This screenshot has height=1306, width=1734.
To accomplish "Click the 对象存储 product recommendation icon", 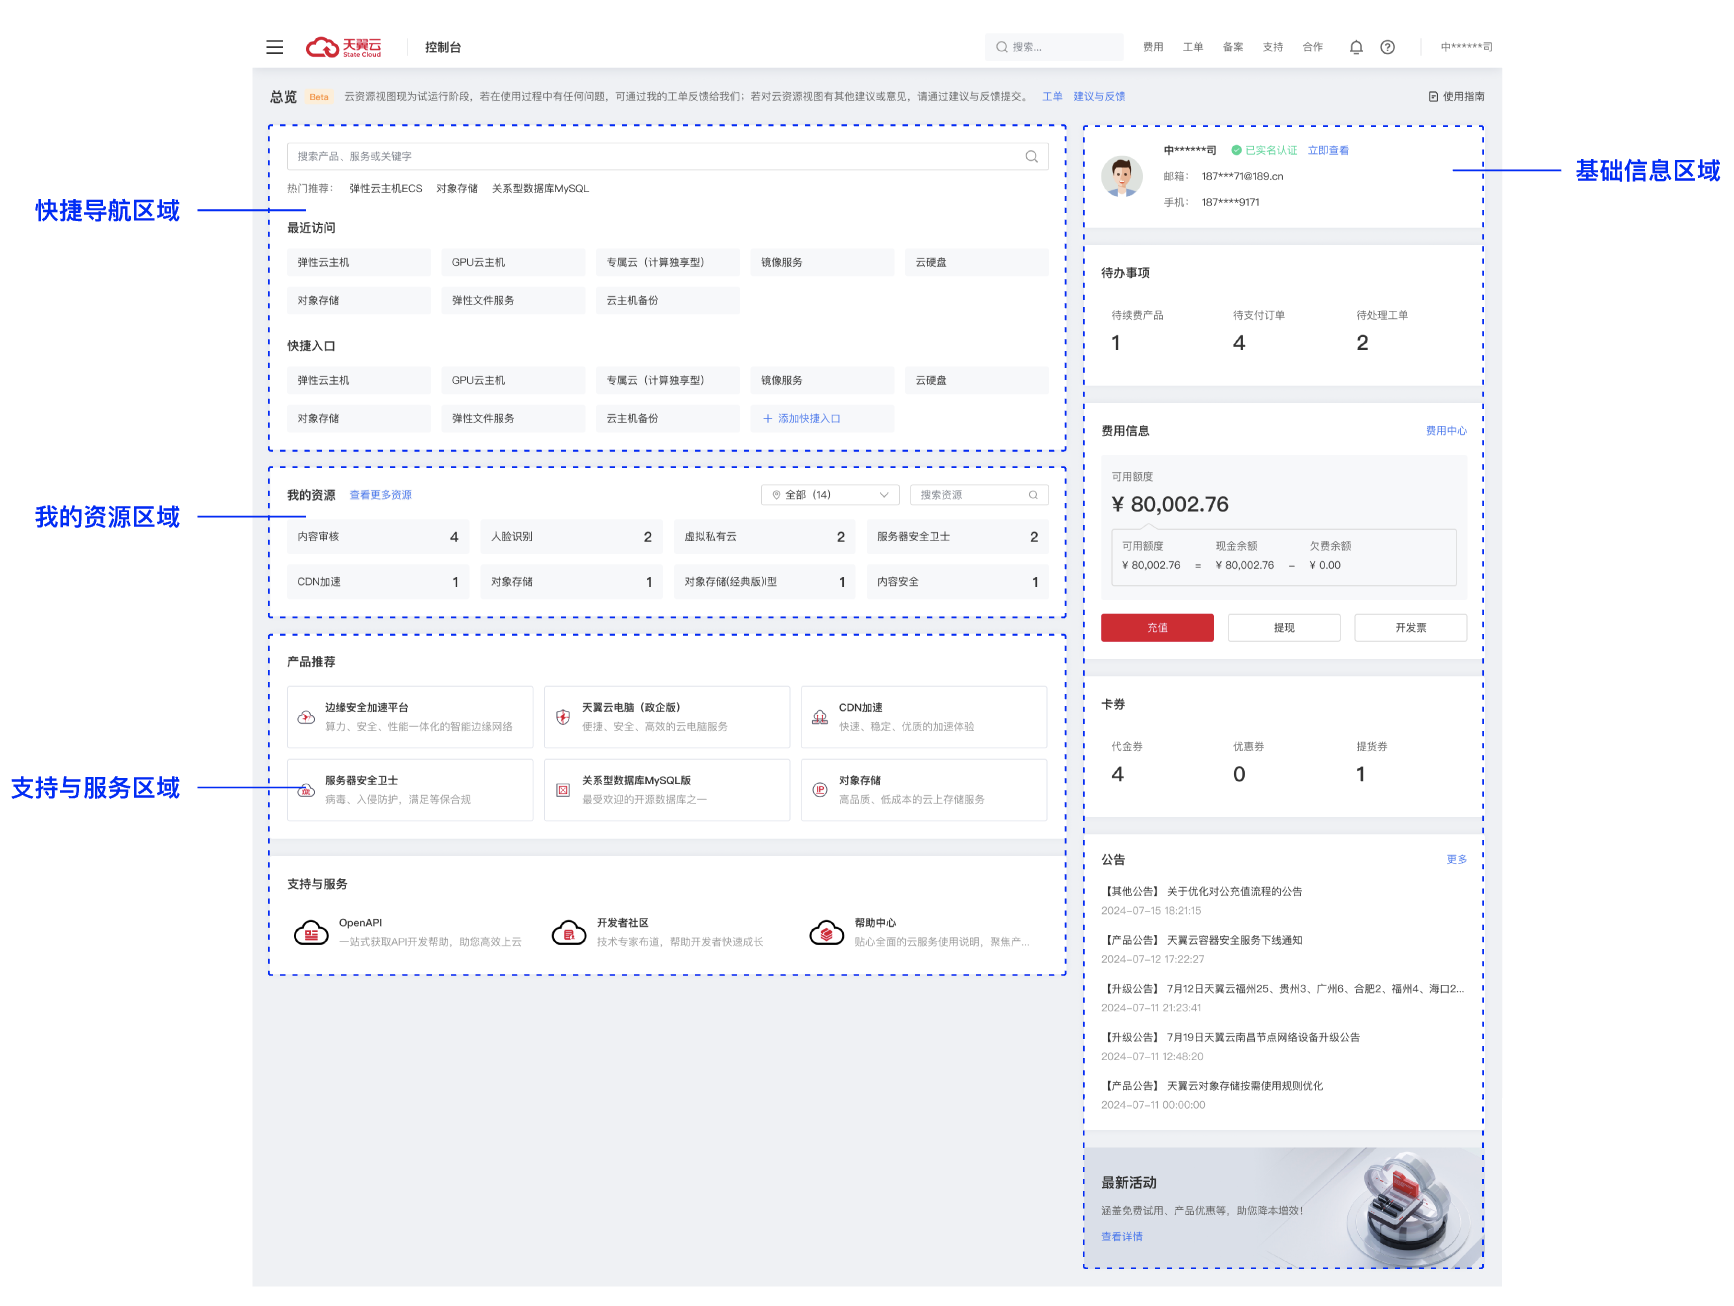I will coord(820,790).
